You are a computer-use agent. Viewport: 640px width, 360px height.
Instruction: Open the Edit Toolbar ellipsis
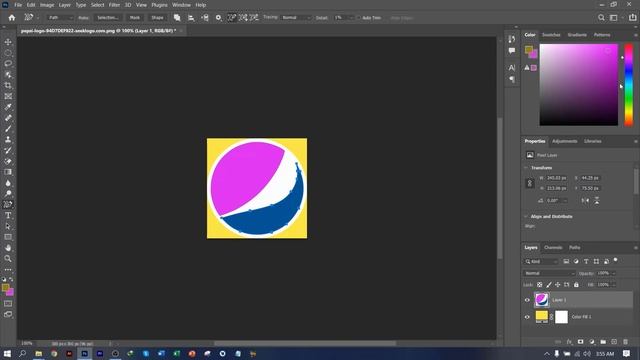click(x=8, y=270)
